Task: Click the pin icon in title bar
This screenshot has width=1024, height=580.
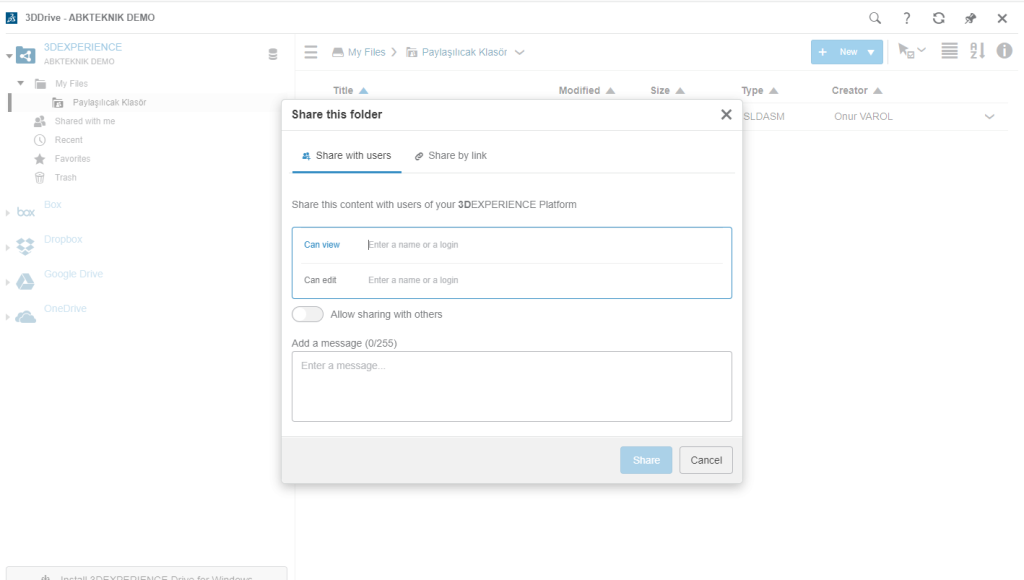Action: (x=970, y=18)
